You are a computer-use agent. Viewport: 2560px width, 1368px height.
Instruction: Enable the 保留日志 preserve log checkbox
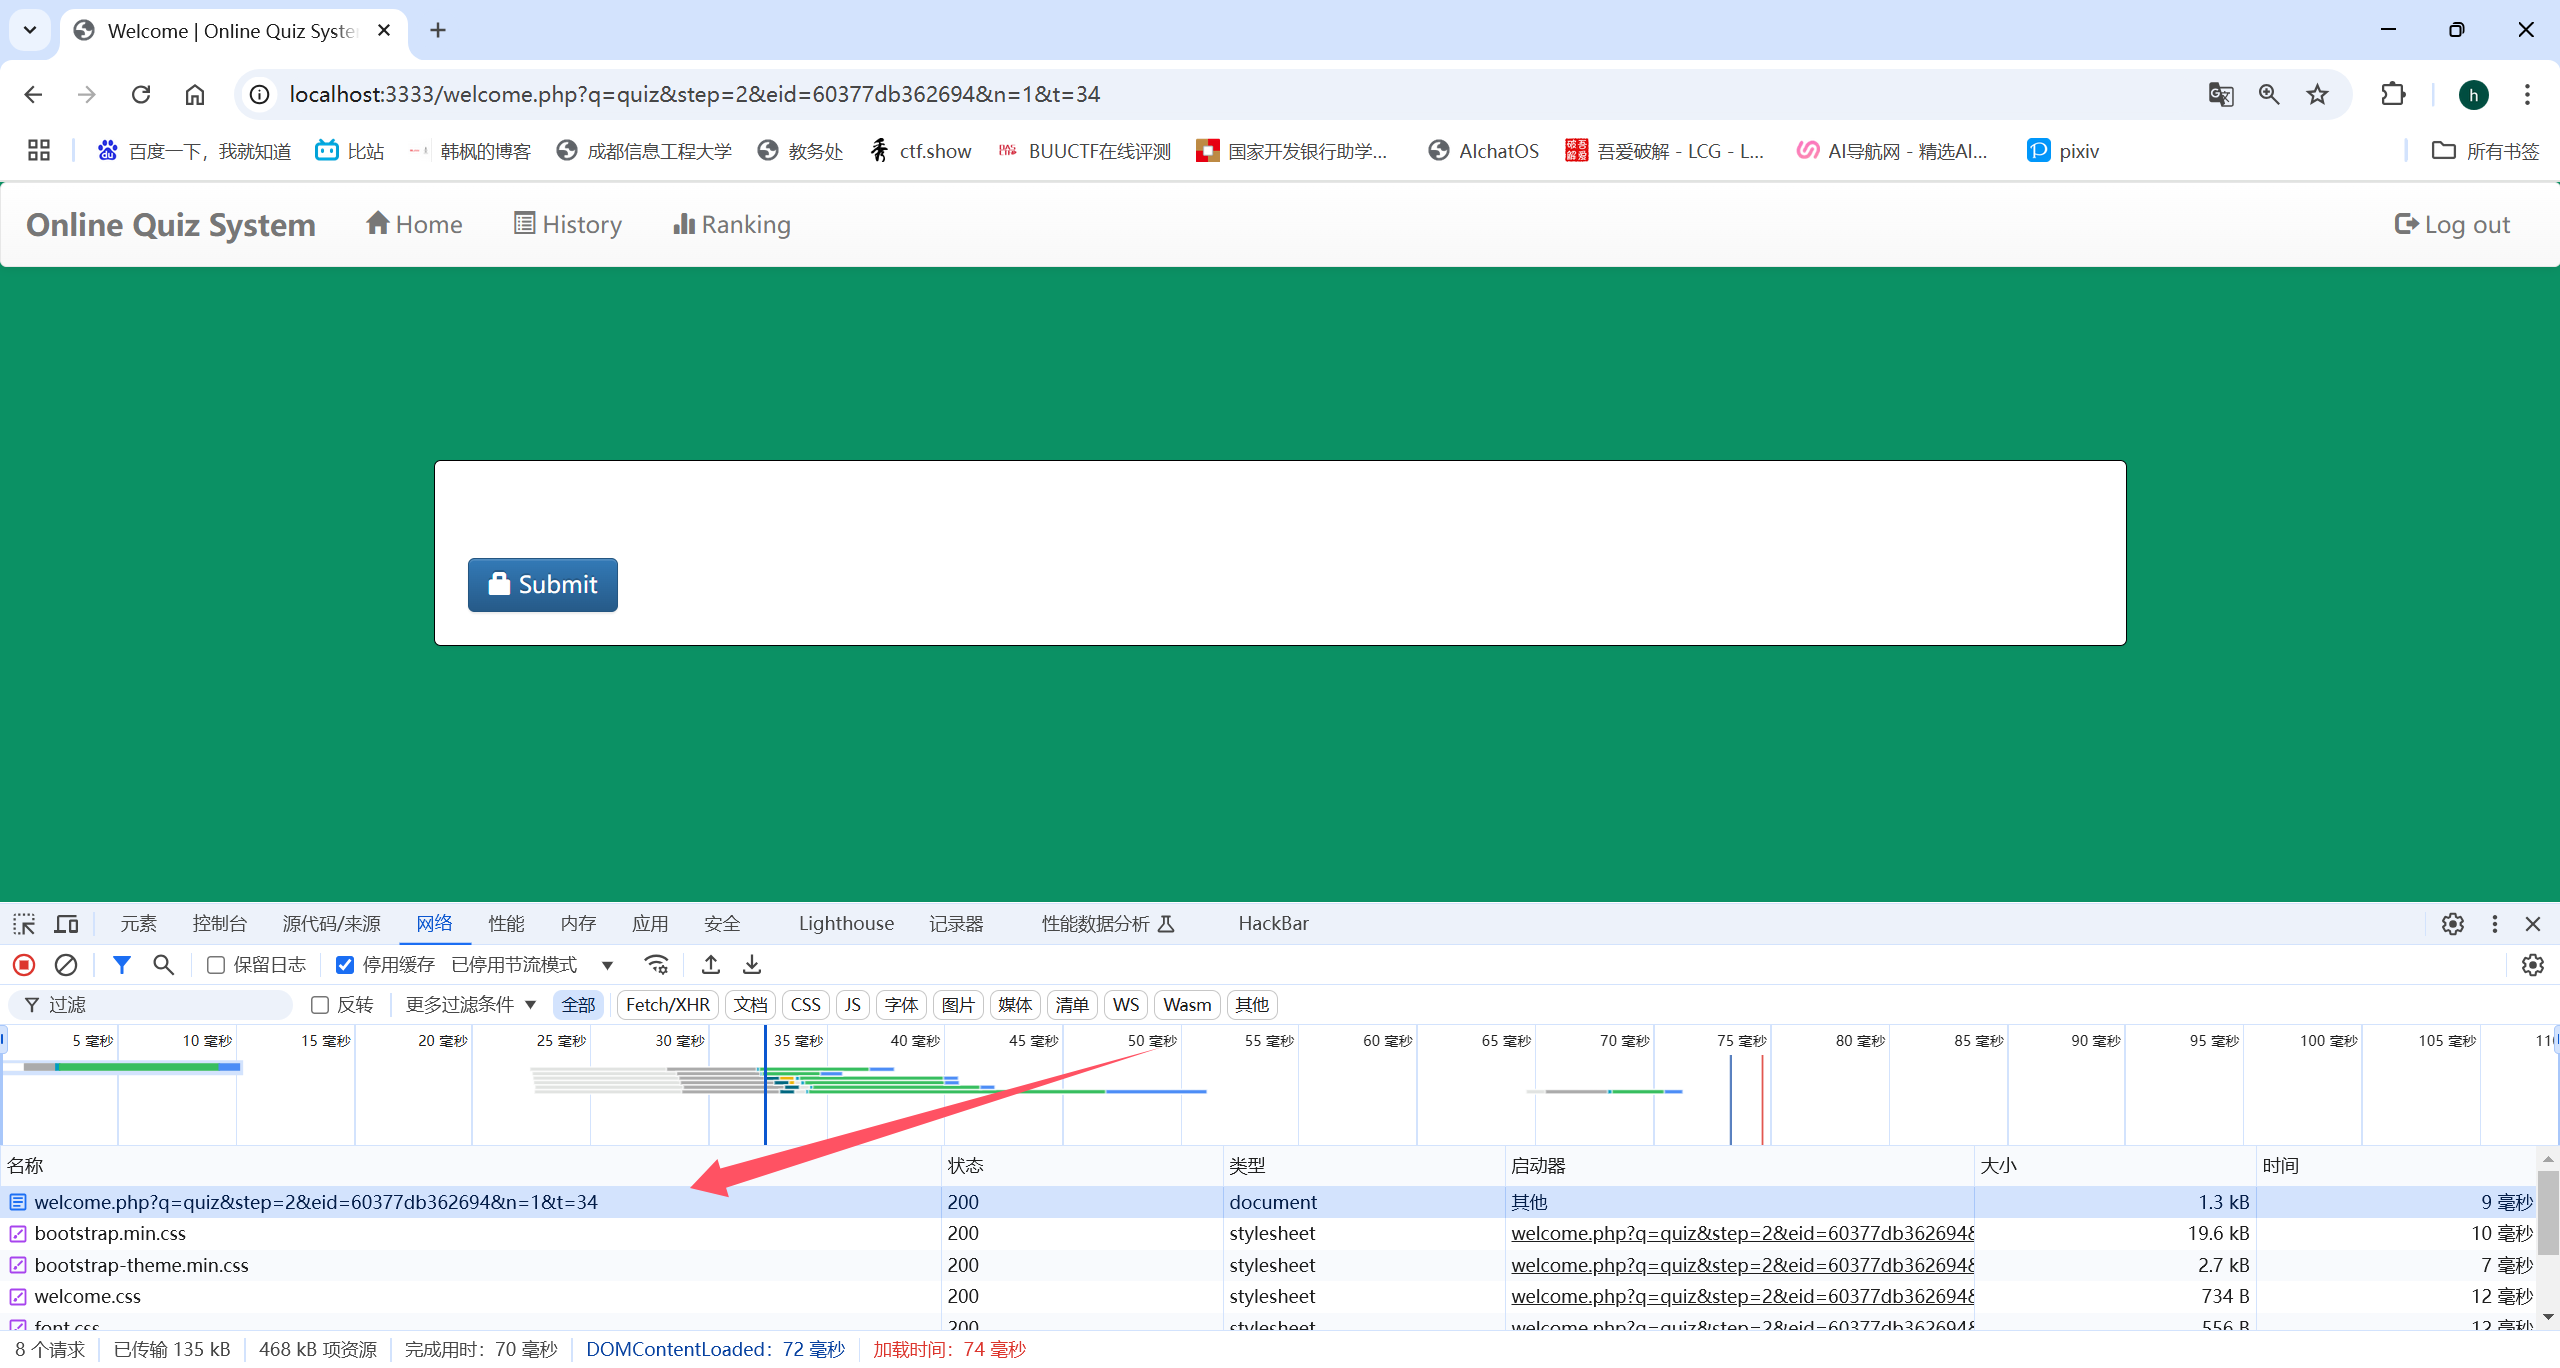pyautogui.click(x=216, y=965)
